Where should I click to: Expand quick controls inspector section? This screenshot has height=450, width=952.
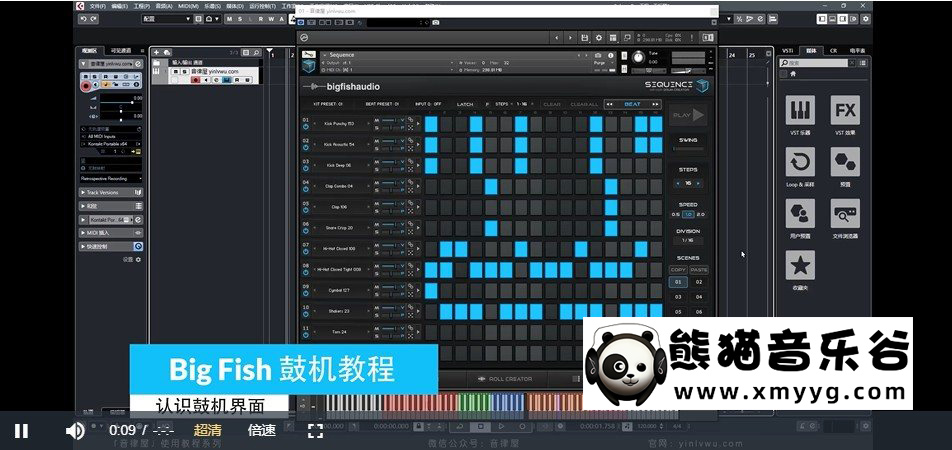click(111, 246)
